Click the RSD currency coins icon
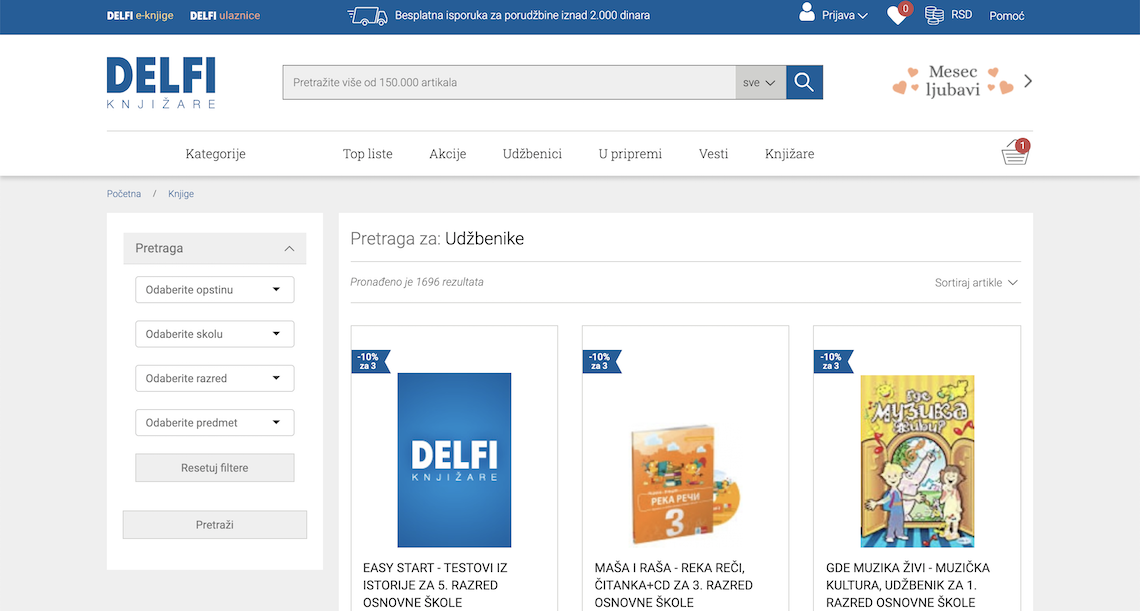The height and width of the screenshot is (611, 1140). (x=934, y=15)
